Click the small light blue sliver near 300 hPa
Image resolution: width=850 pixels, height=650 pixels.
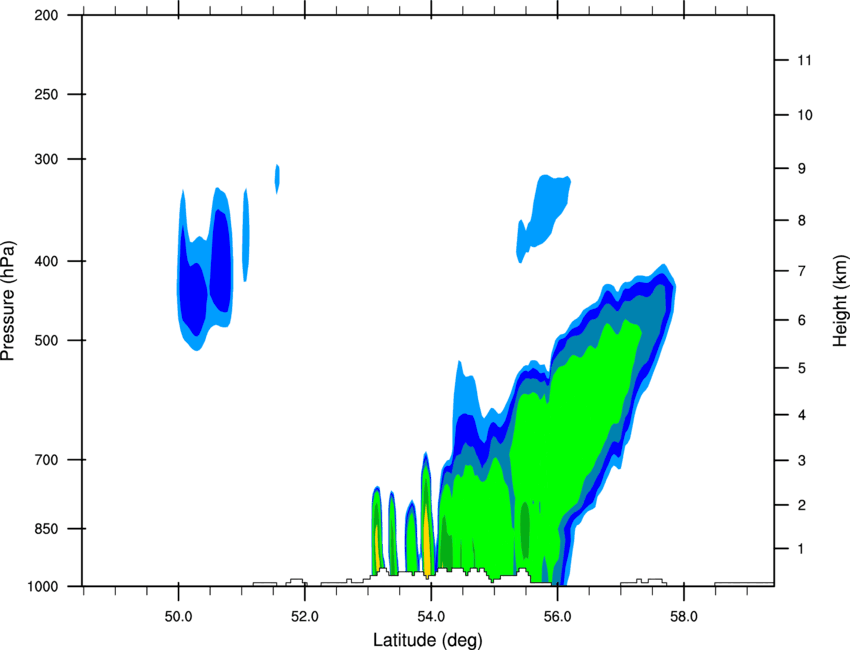click(277, 178)
